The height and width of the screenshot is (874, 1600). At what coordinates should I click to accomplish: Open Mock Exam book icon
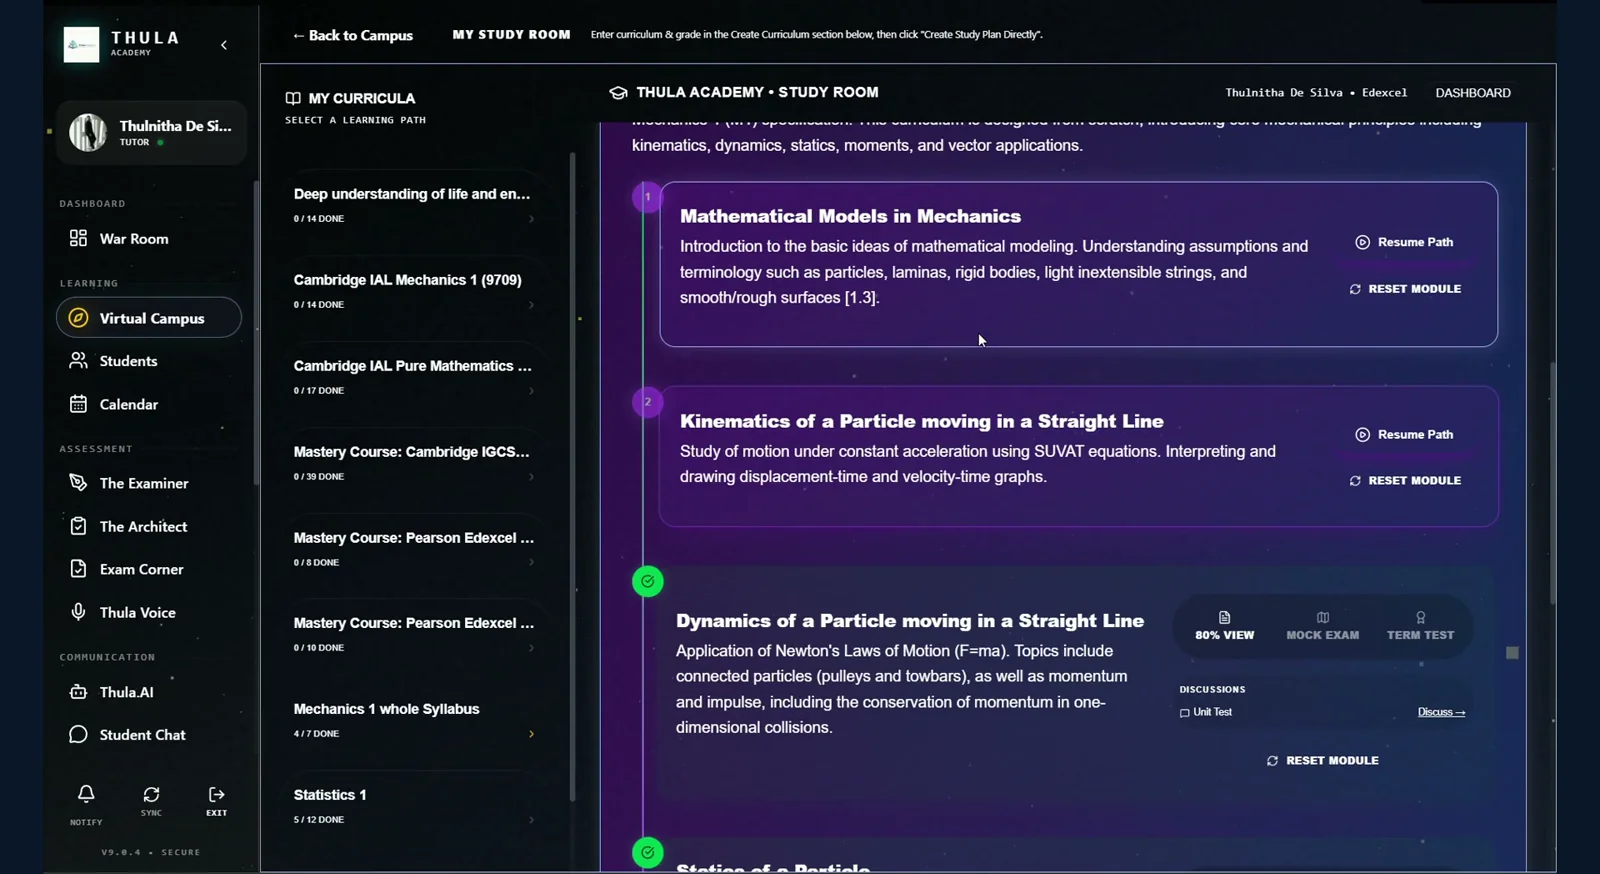(1323, 618)
